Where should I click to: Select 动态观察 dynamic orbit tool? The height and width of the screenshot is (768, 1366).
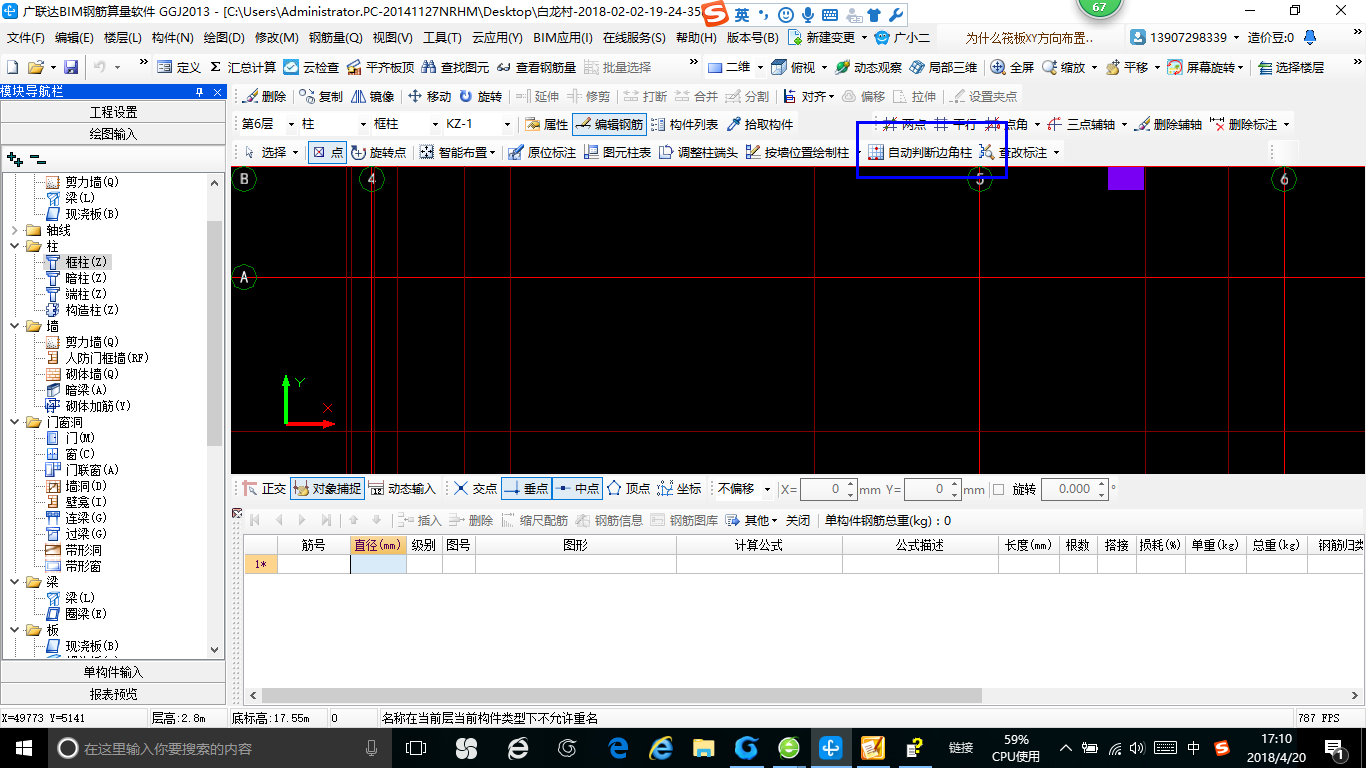868,67
